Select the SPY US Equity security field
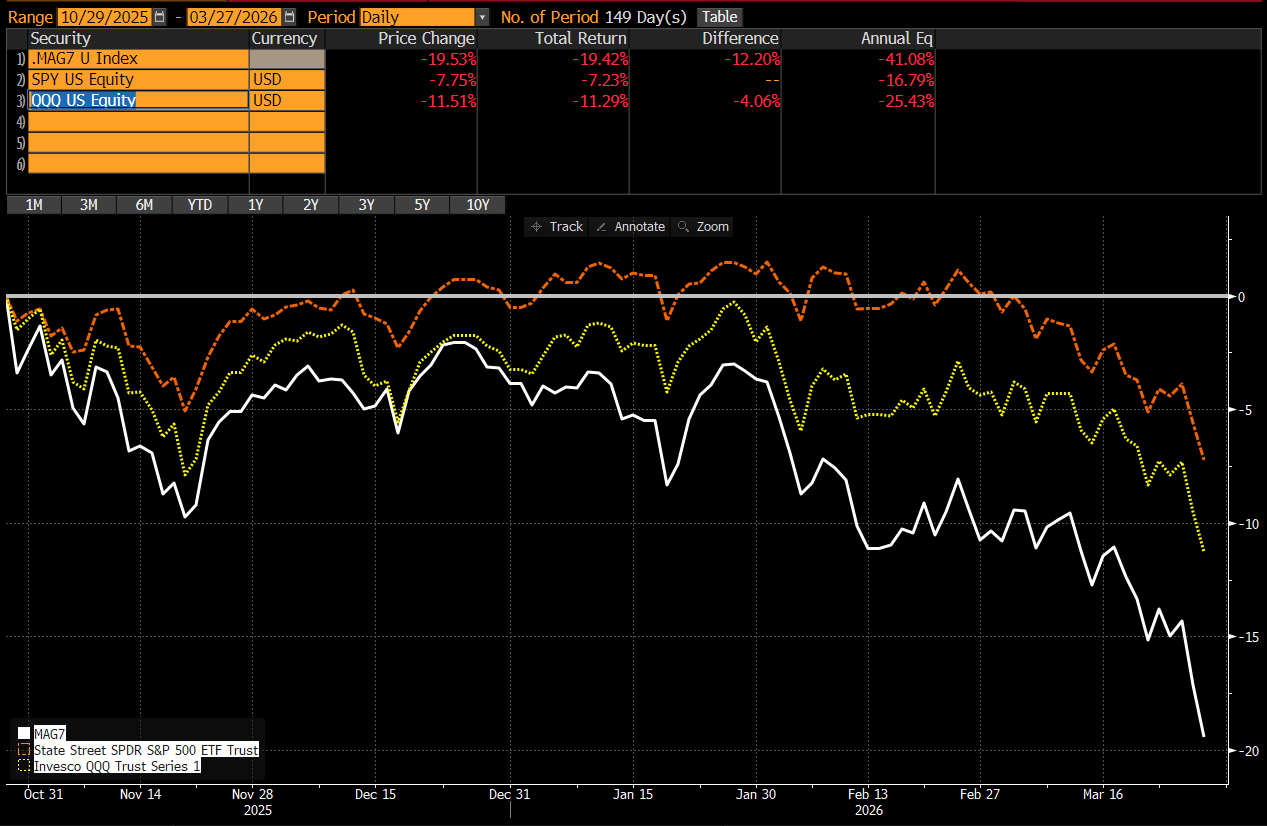This screenshot has width=1267, height=826. point(138,80)
